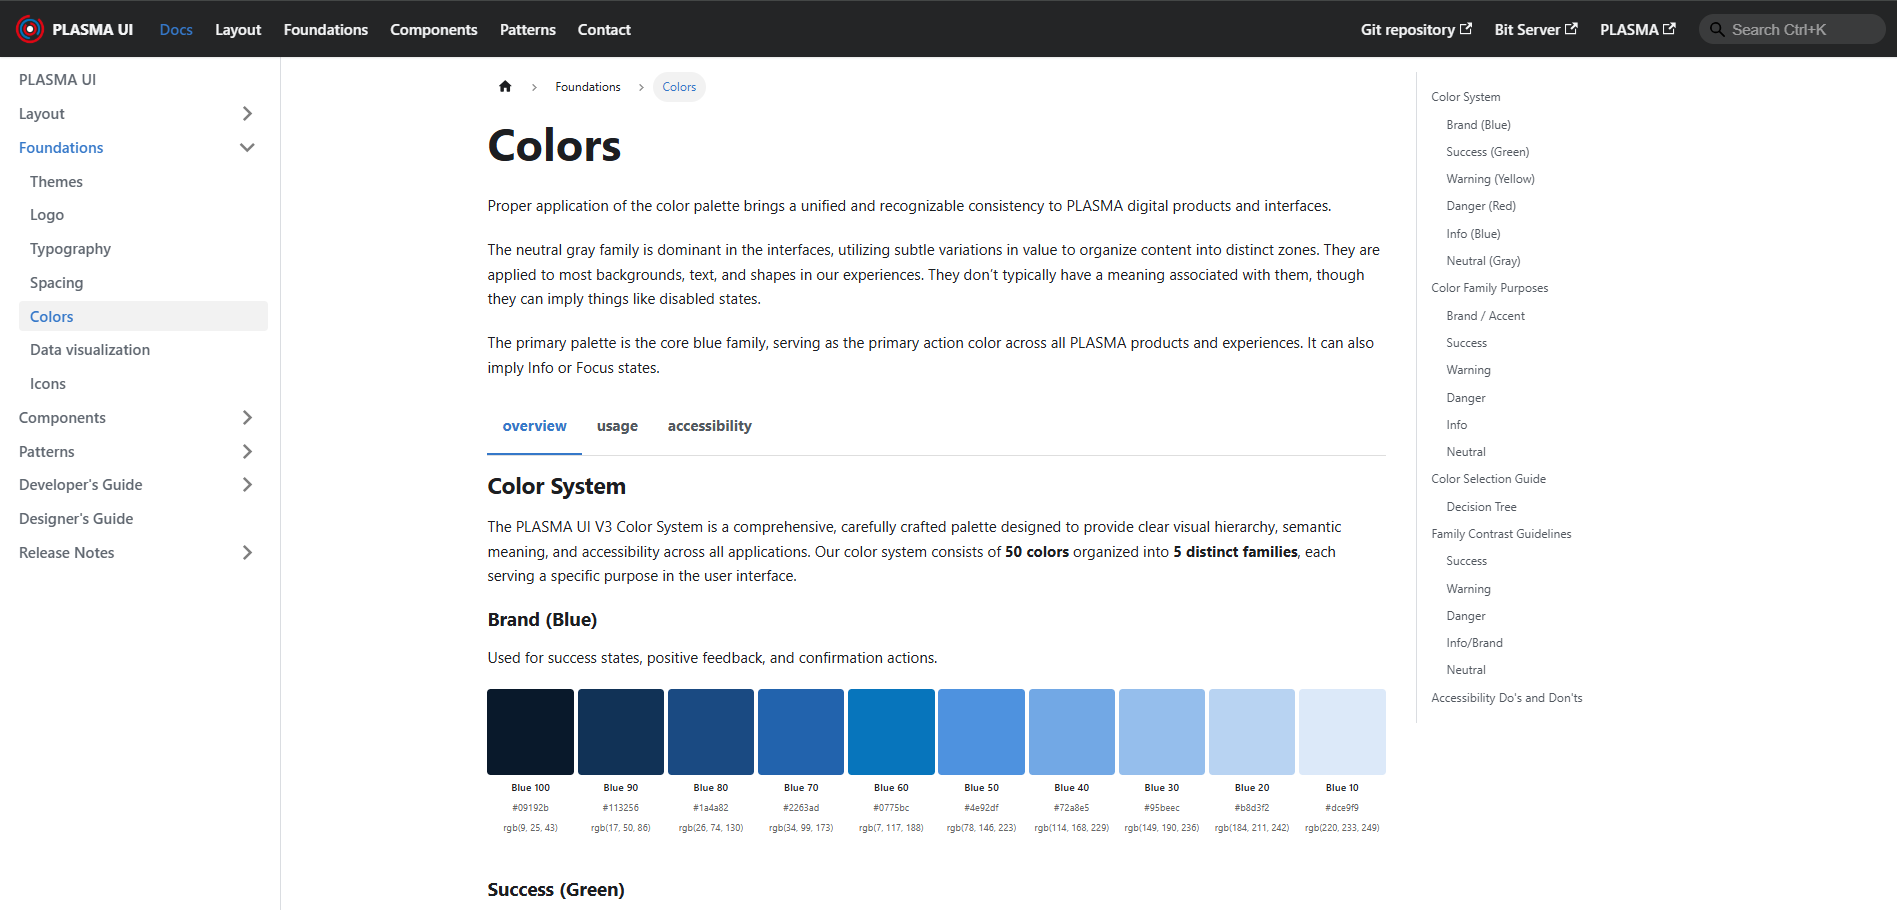Jump to Family Contrast Guidelines in contents

tap(1501, 534)
